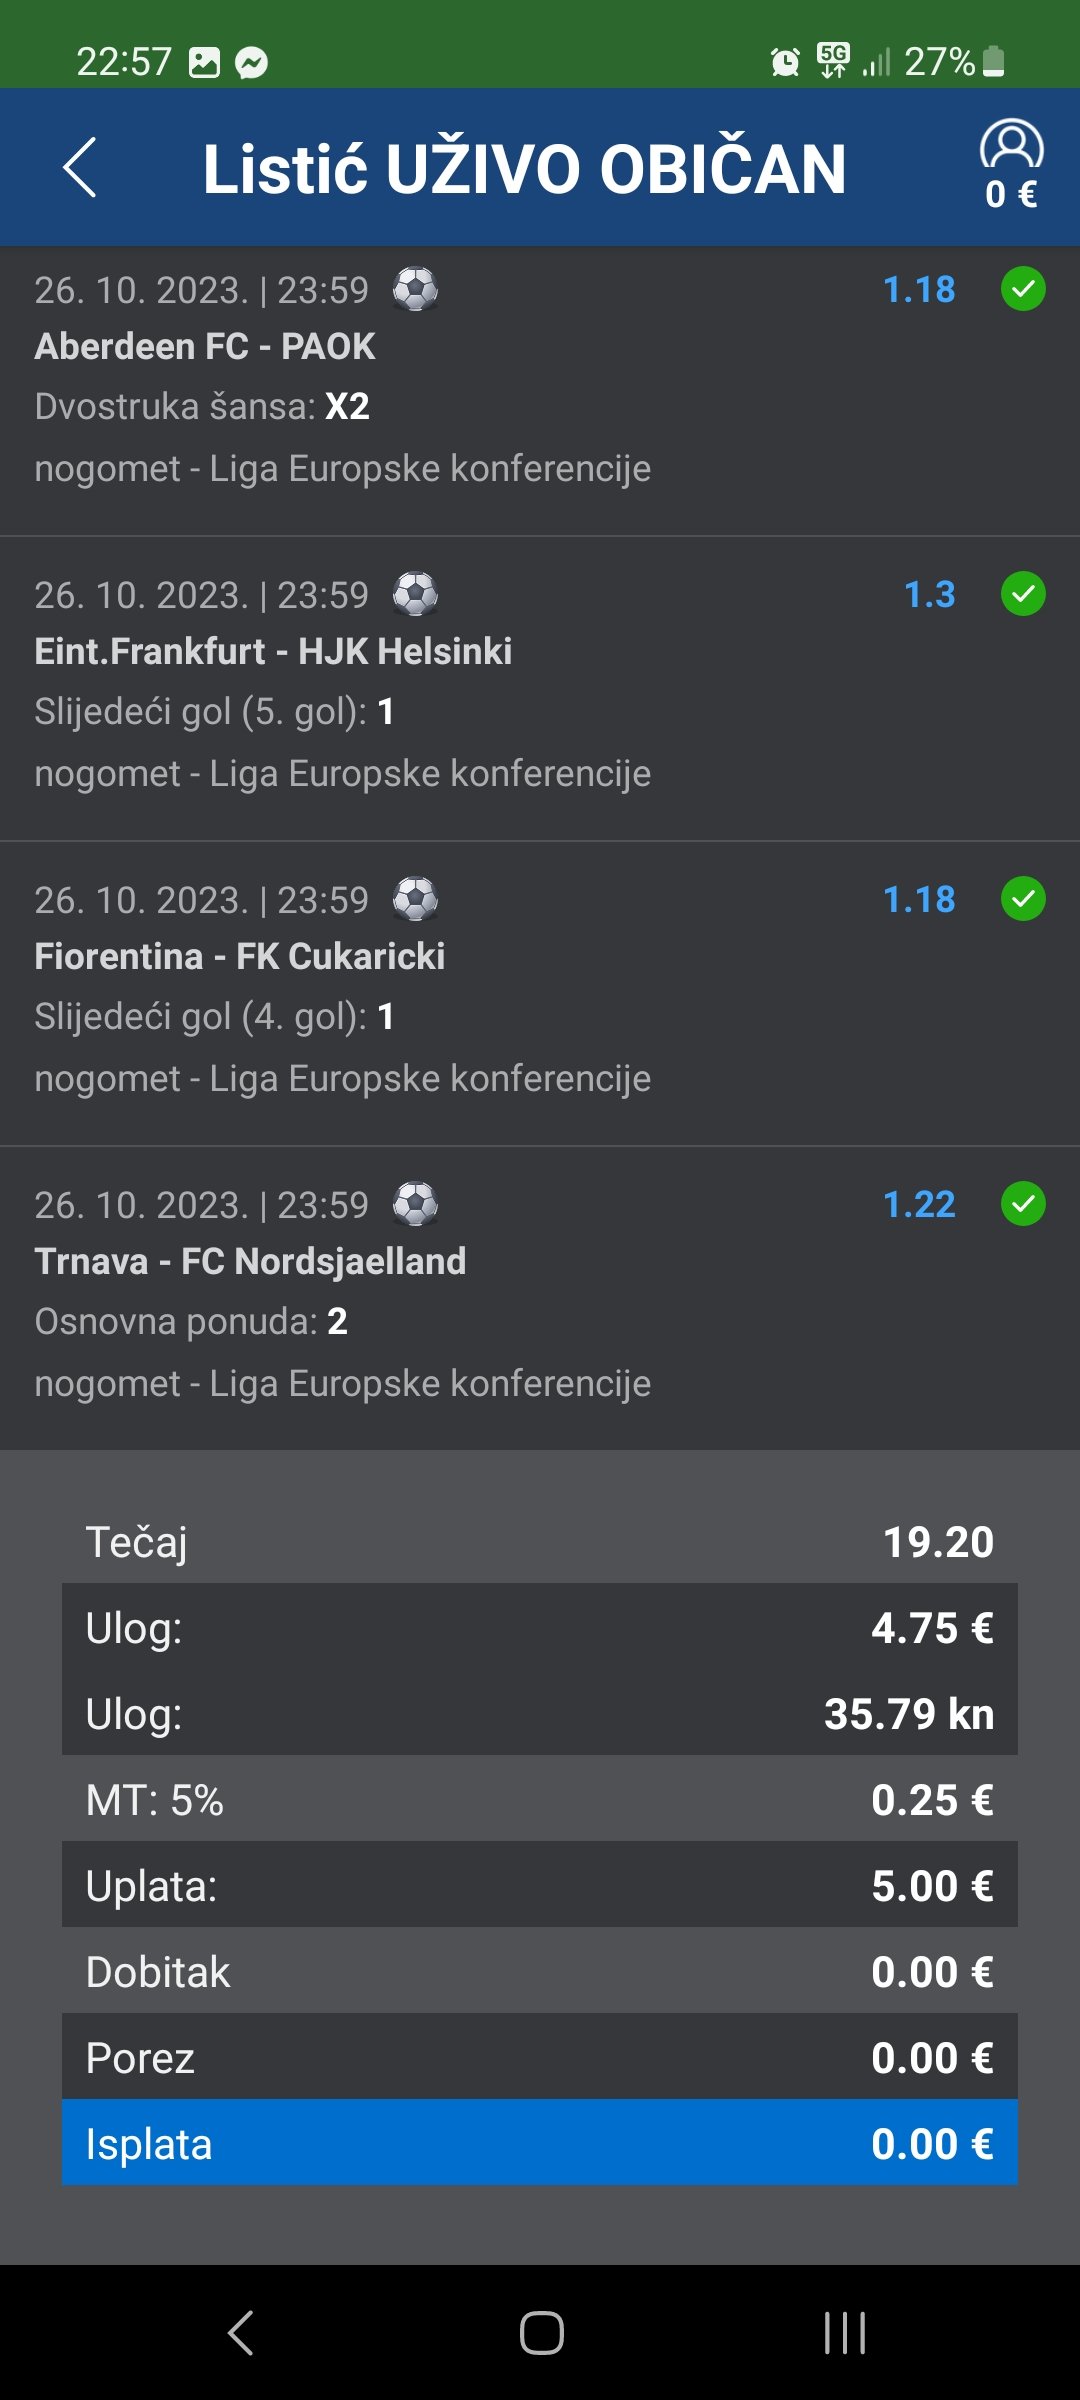Open Aberdeen FC - PAOK match

point(205,346)
